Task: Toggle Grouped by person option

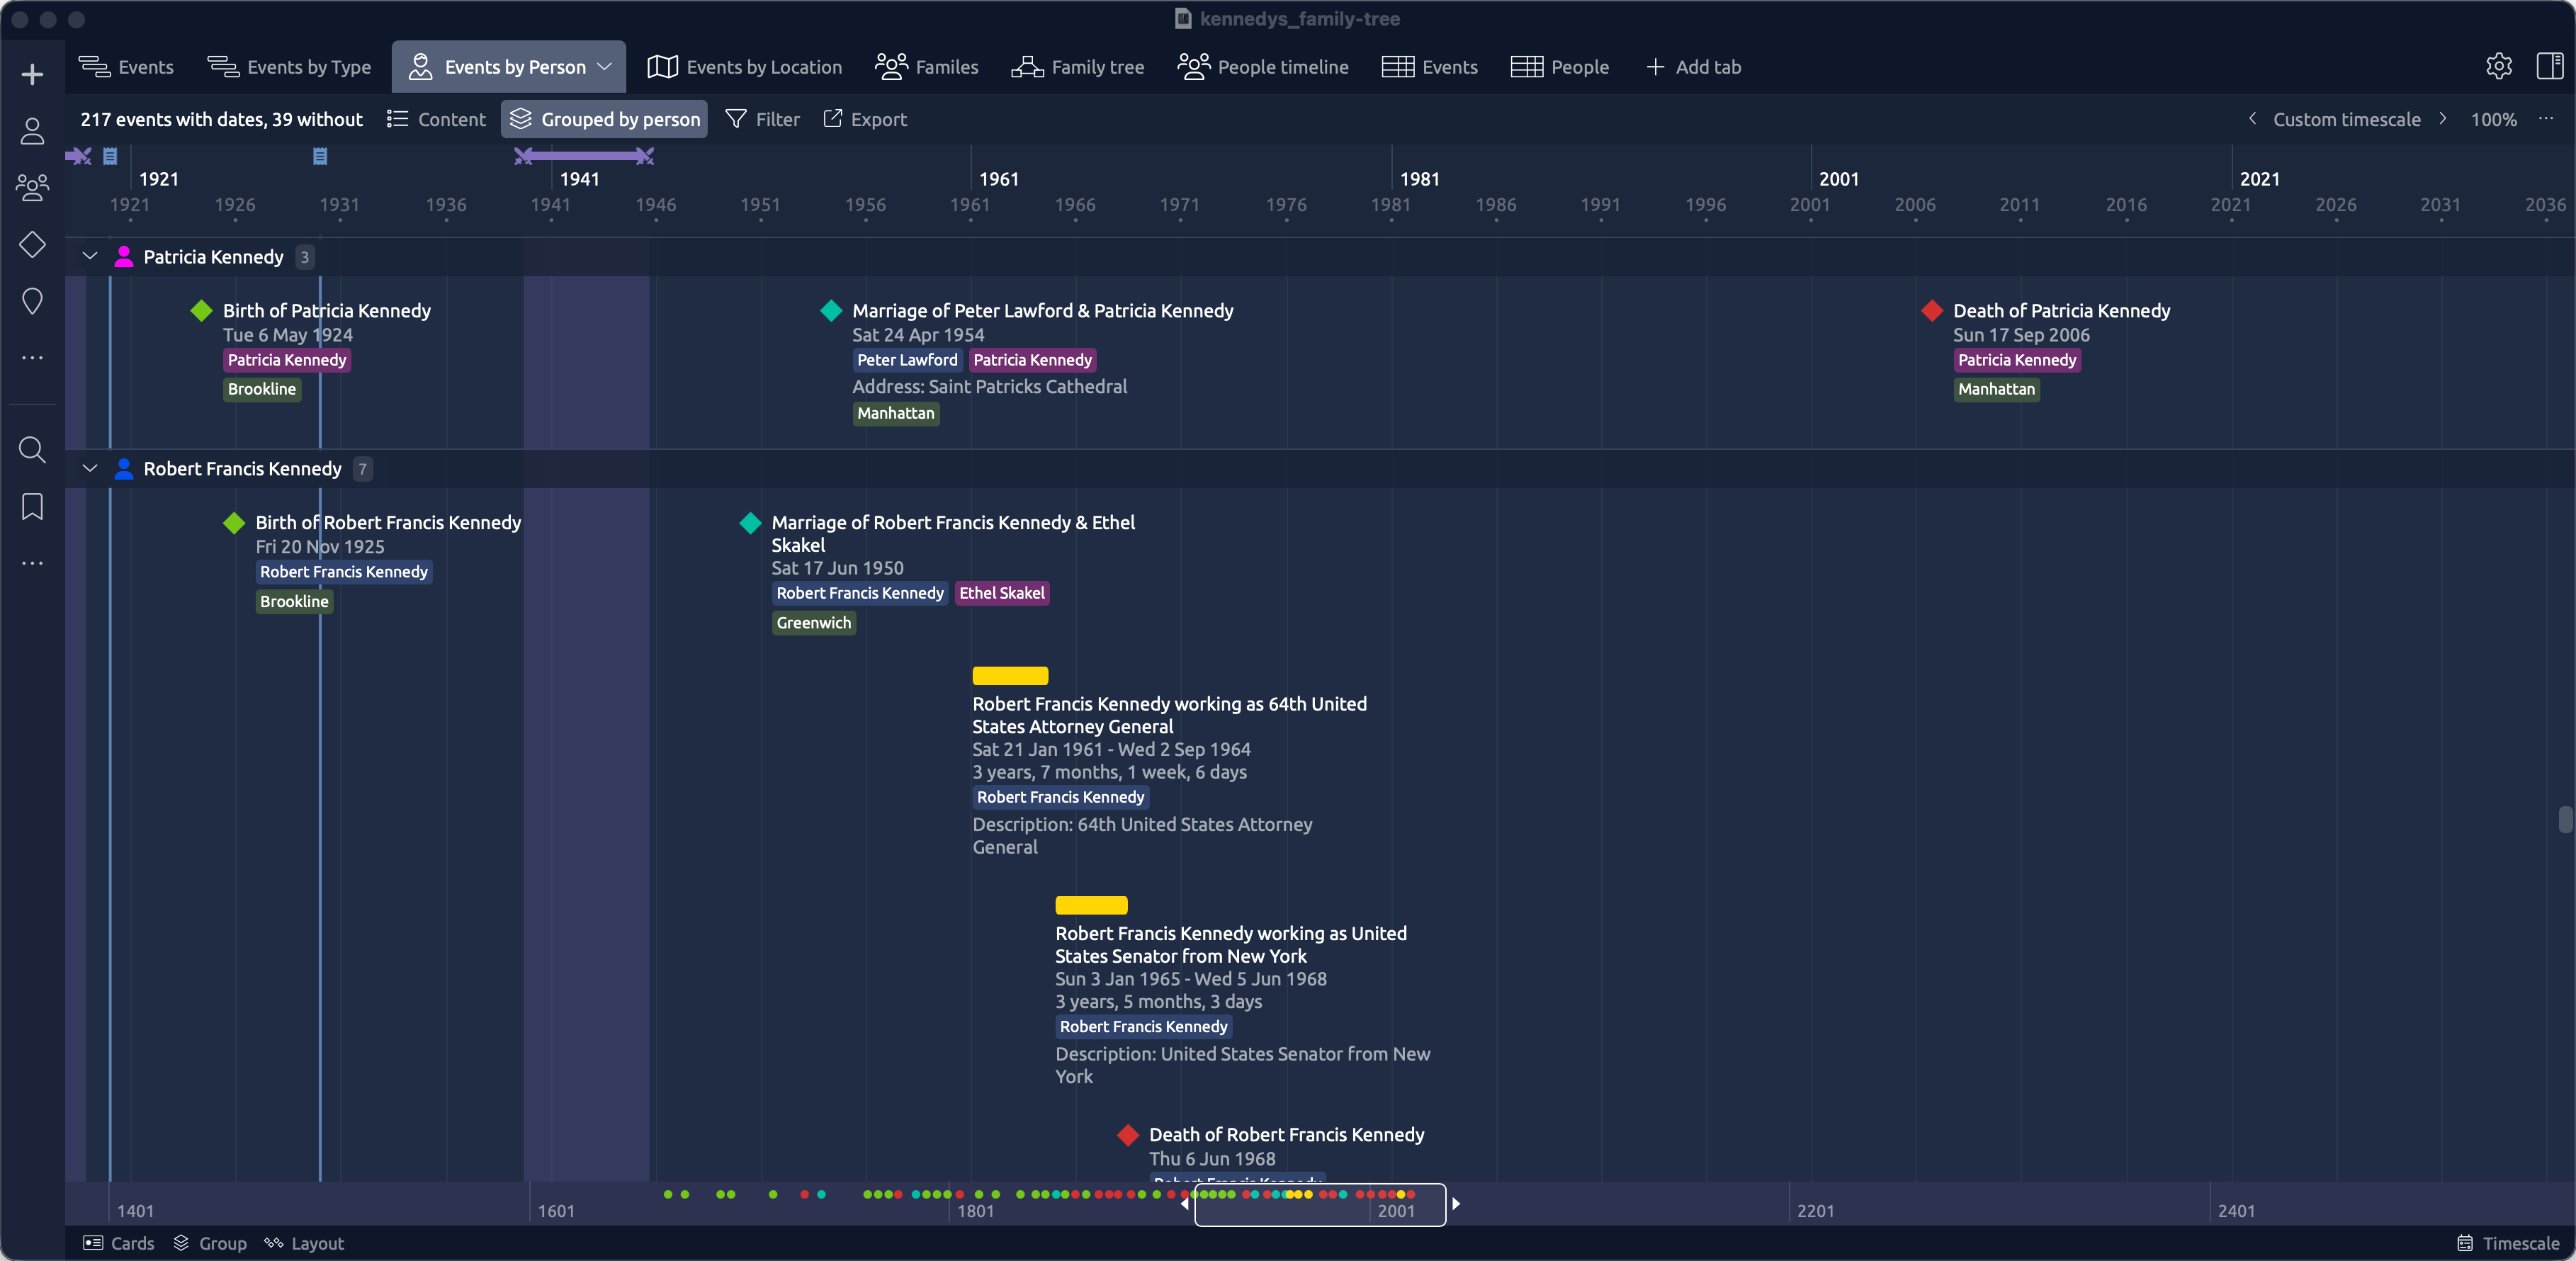Action: [x=604, y=119]
